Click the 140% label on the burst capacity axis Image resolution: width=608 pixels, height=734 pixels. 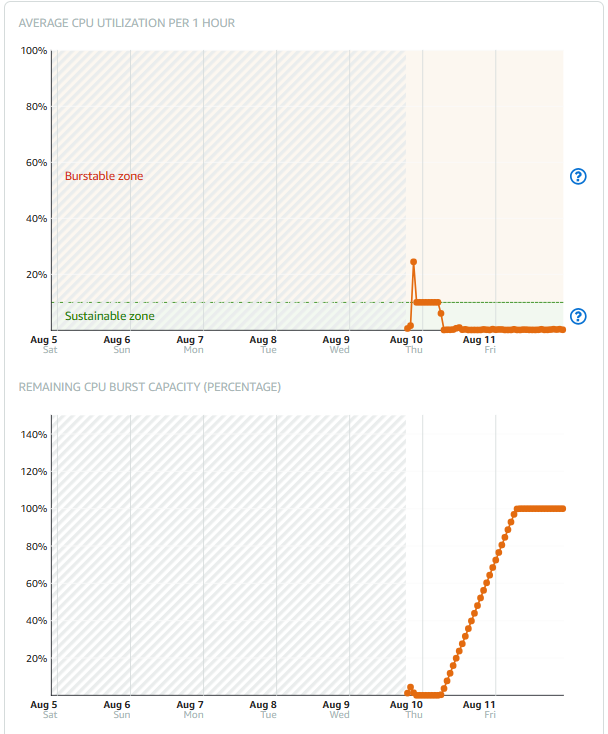[34, 435]
